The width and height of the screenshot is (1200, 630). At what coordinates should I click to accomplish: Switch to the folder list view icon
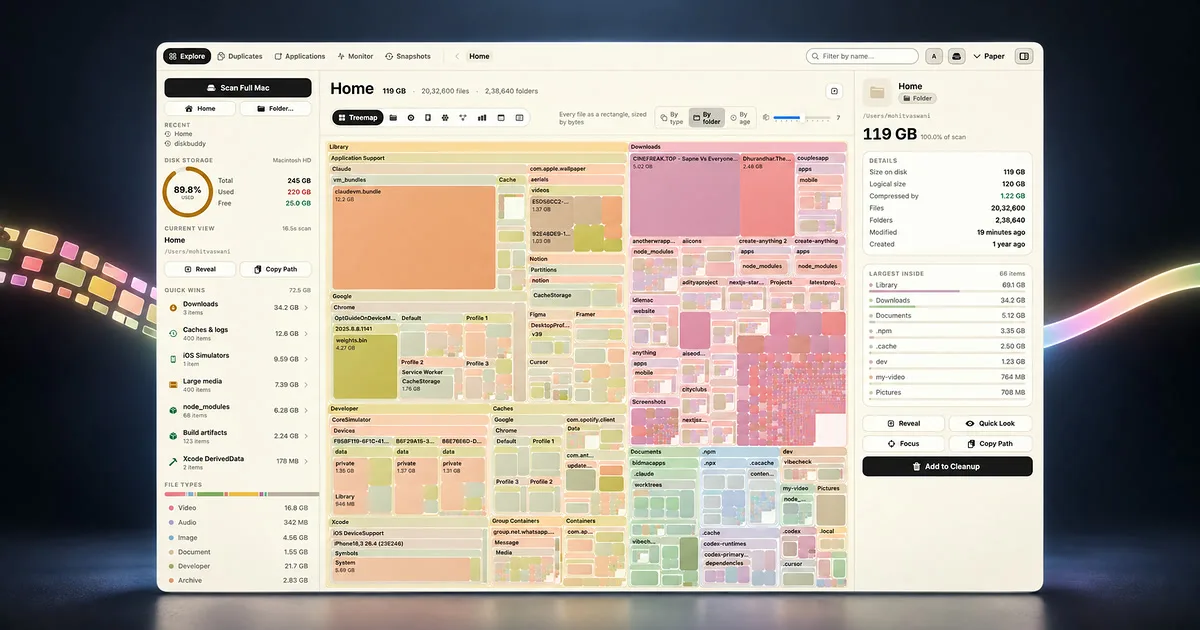(x=393, y=117)
